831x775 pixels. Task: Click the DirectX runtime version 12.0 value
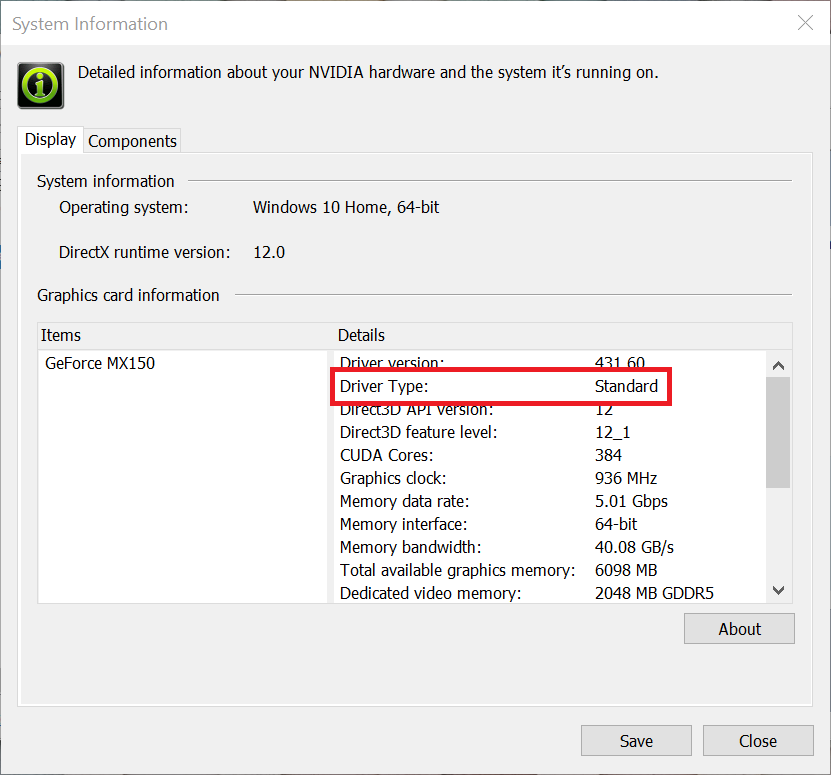pyautogui.click(x=269, y=252)
